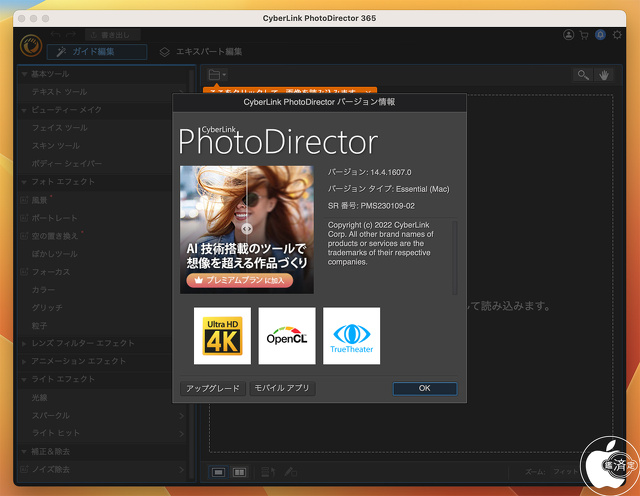Click the version number 14.4.1607.0 text
Screen dimensions: 640x496
tap(391, 172)
